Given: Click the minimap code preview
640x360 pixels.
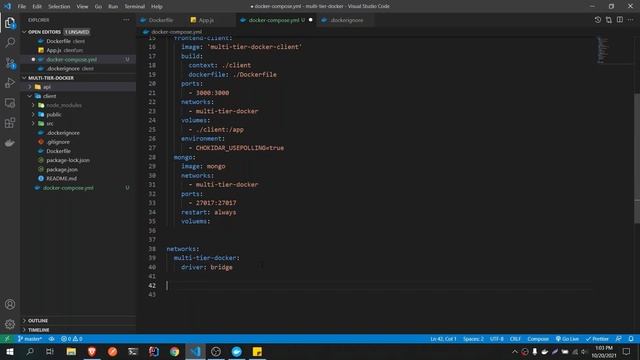Looking at the screenshot, I should [602, 50].
